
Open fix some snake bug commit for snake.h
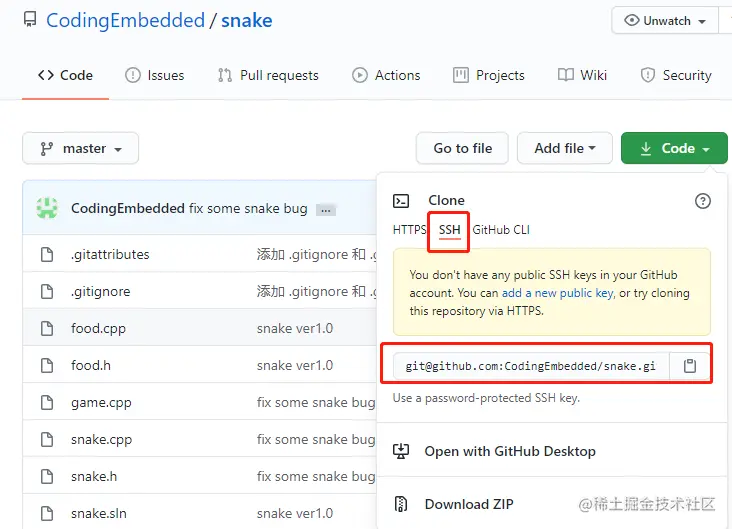coord(316,477)
